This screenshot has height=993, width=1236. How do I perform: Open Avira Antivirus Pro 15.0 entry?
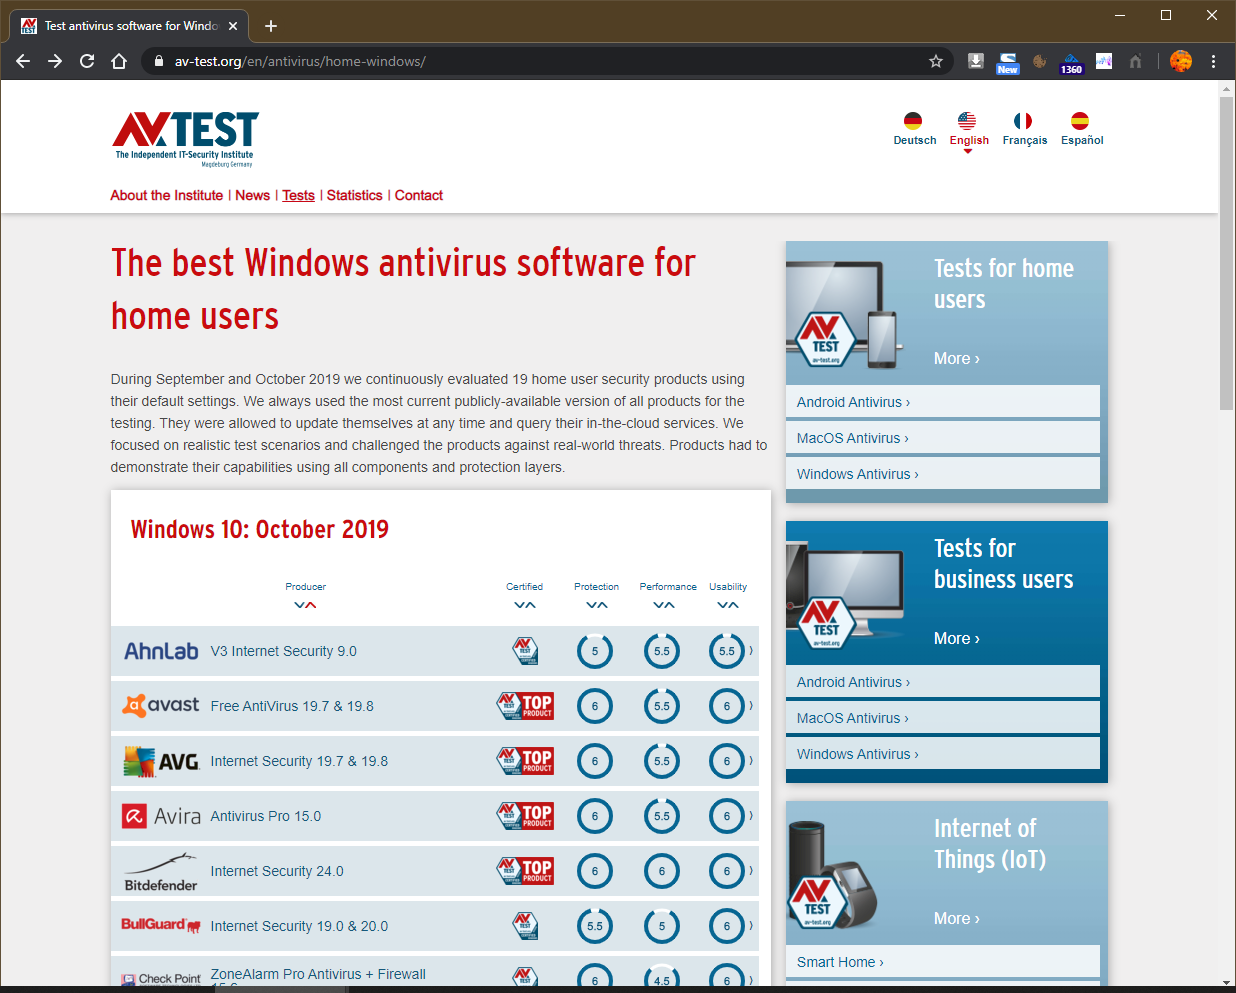[x=266, y=816]
